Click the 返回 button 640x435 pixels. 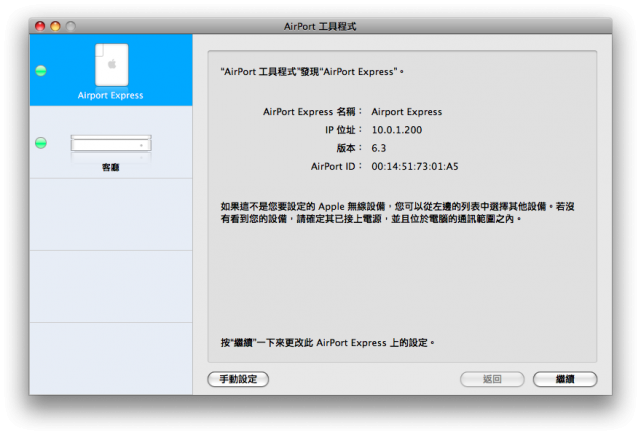point(492,379)
